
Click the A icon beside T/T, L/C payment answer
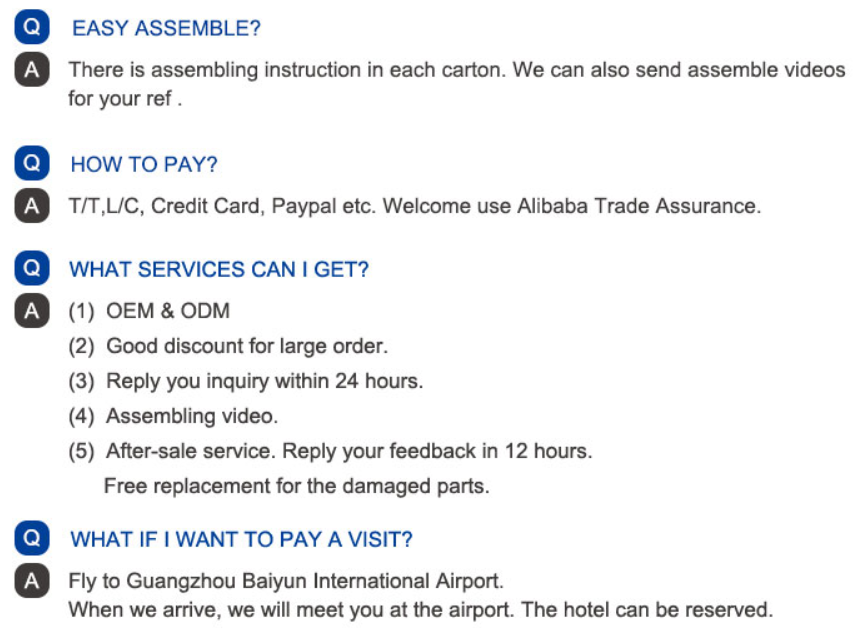coord(32,206)
